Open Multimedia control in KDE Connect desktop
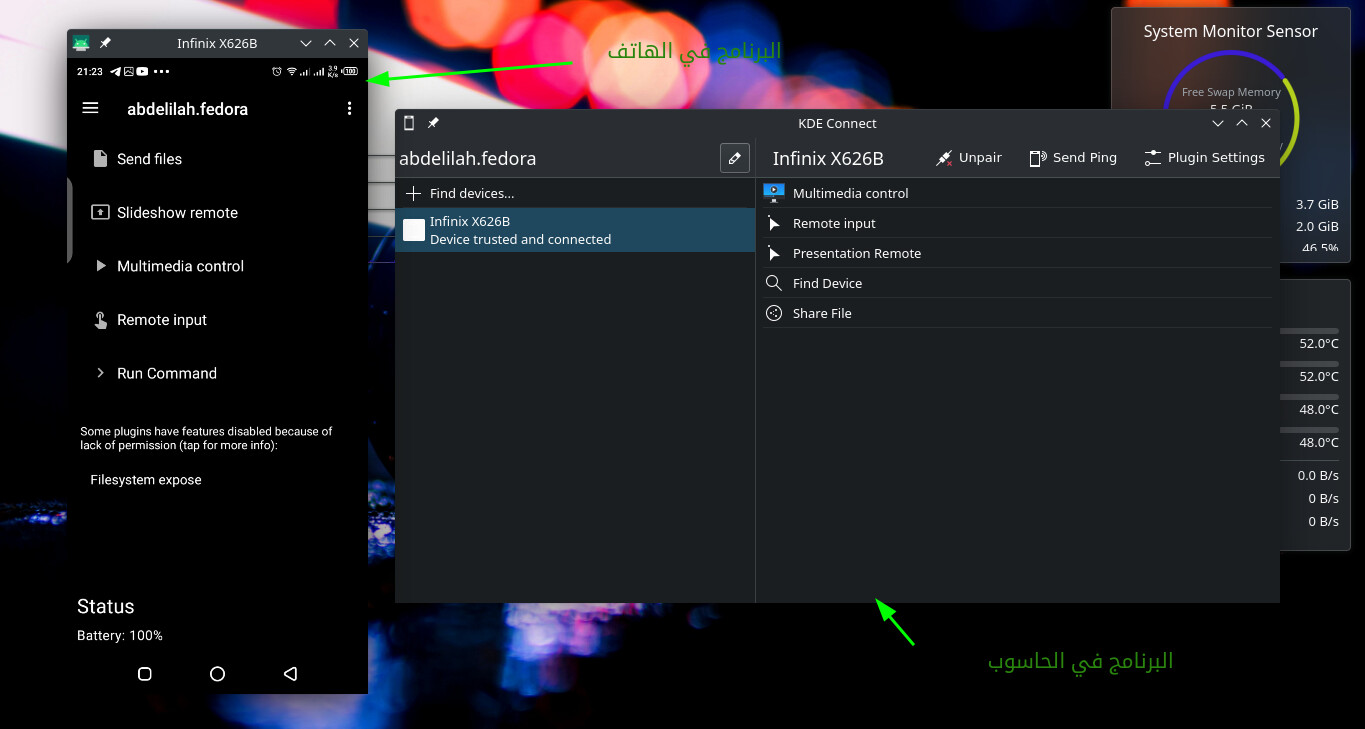Image resolution: width=1365 pixels, height=729 pixels. point(850,193)
